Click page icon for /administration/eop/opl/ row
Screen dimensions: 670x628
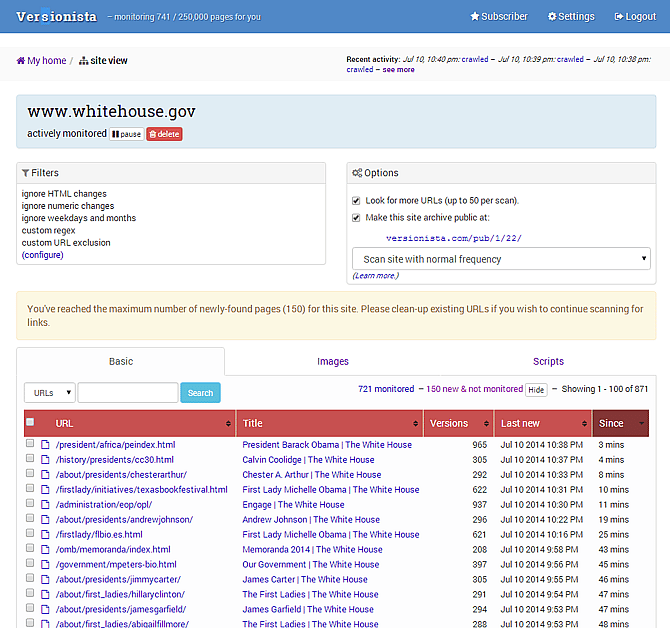pyautogui.click(x=45, y=505)
